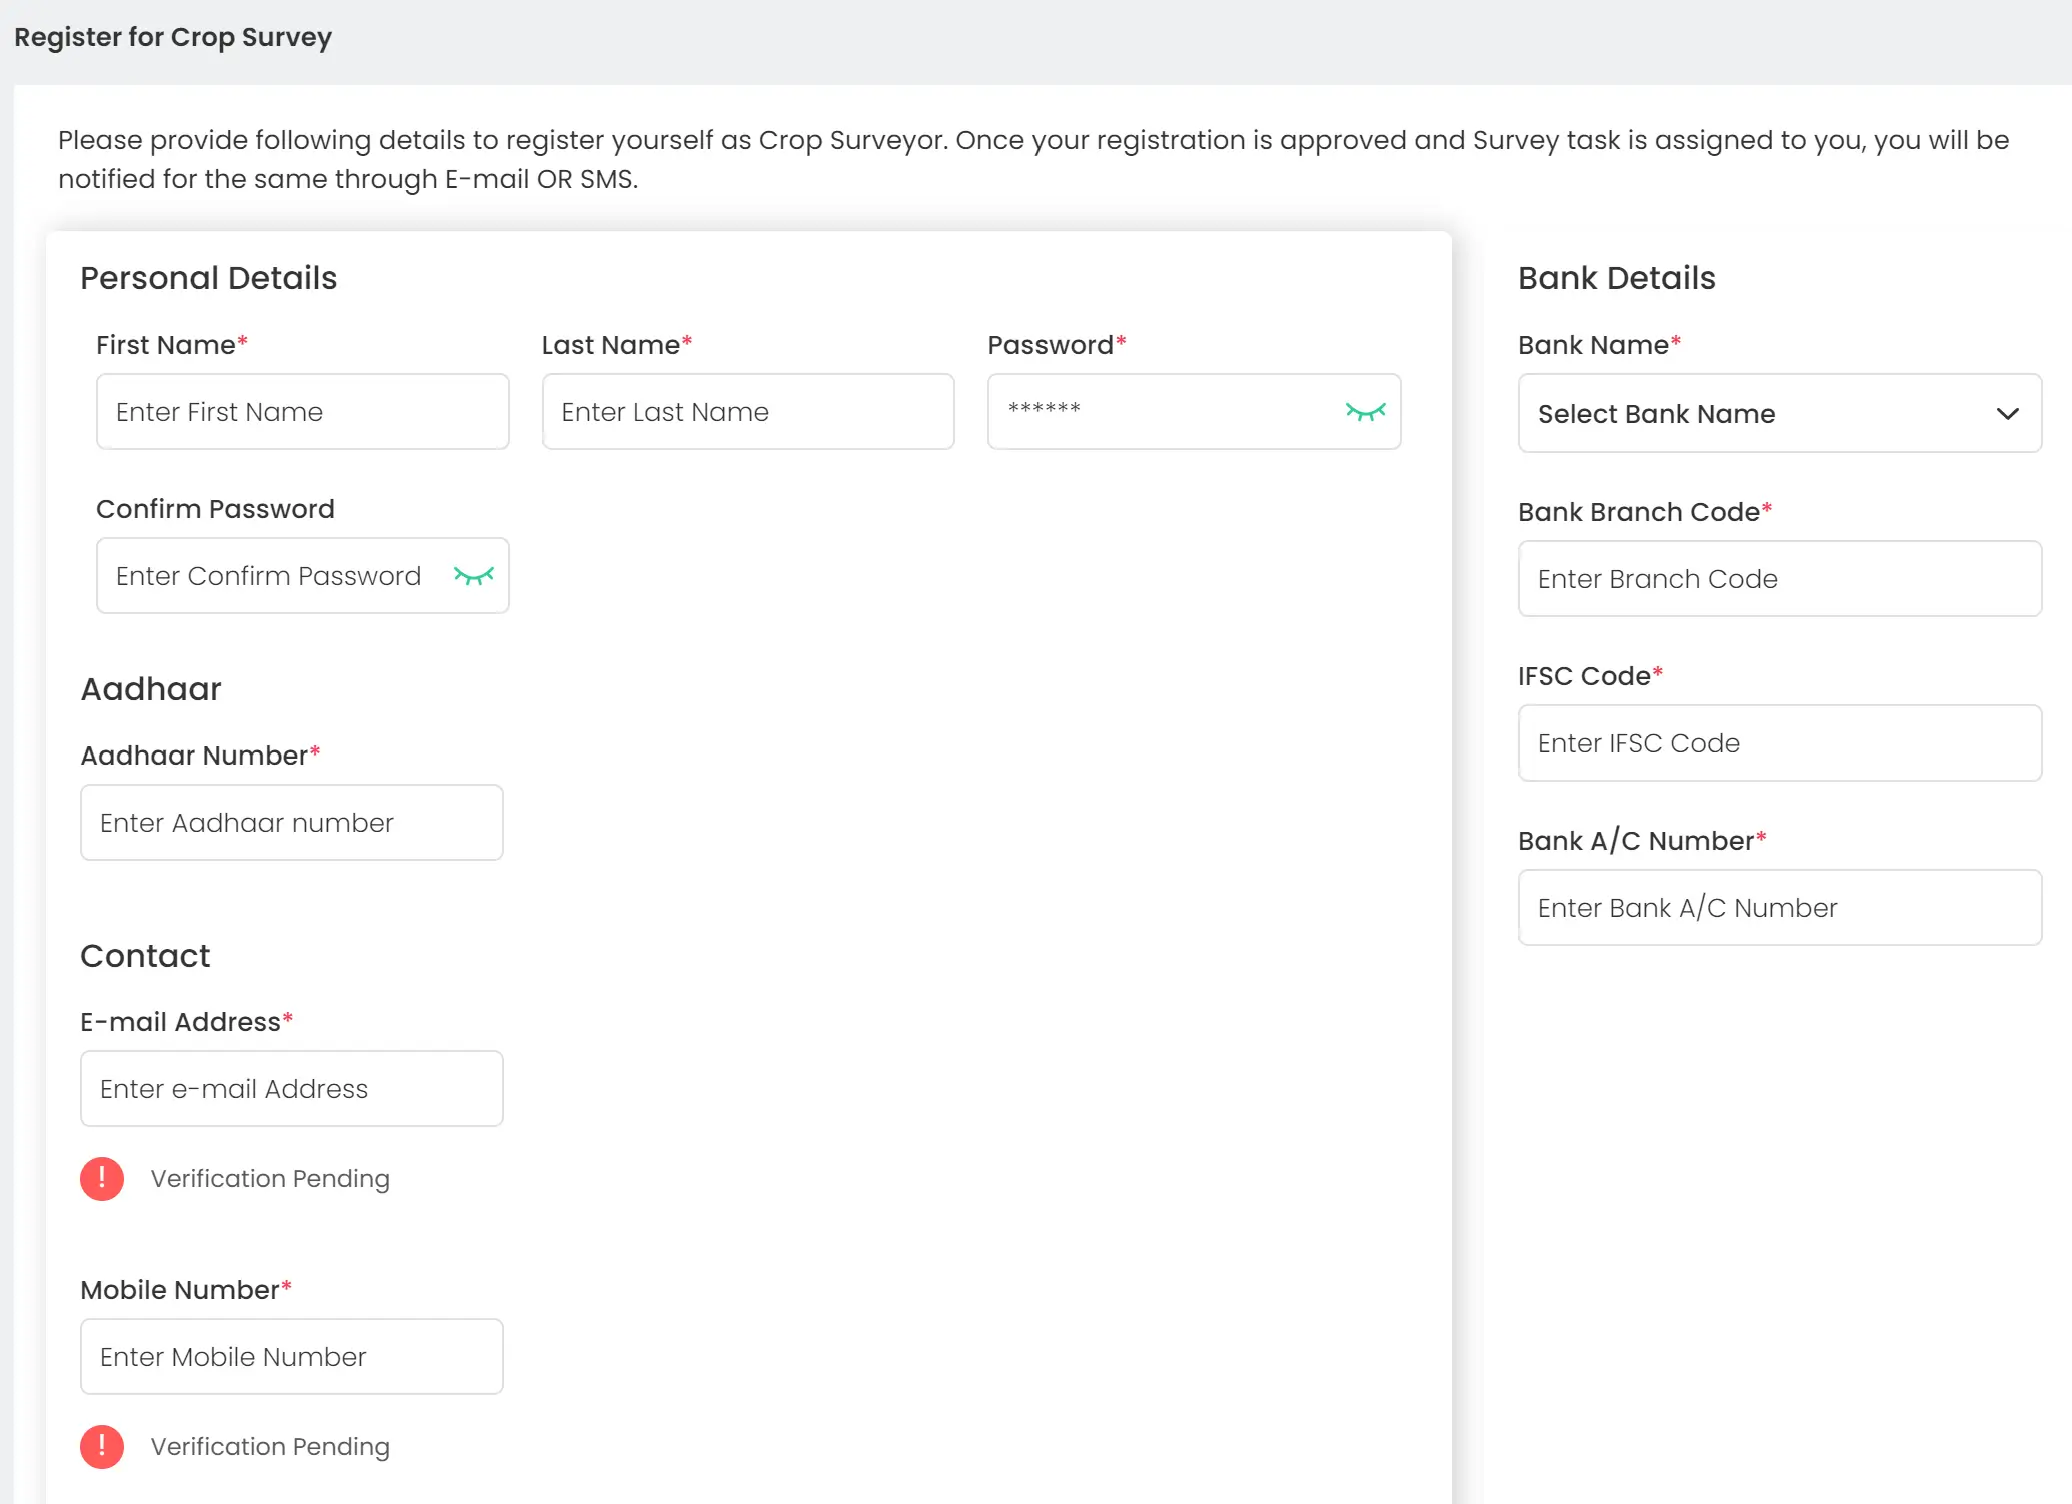This screenshot has width=2072, height=1504.
Task: Click 'Verification Pending' text under Mobile Number
Action: point(270,1446)
